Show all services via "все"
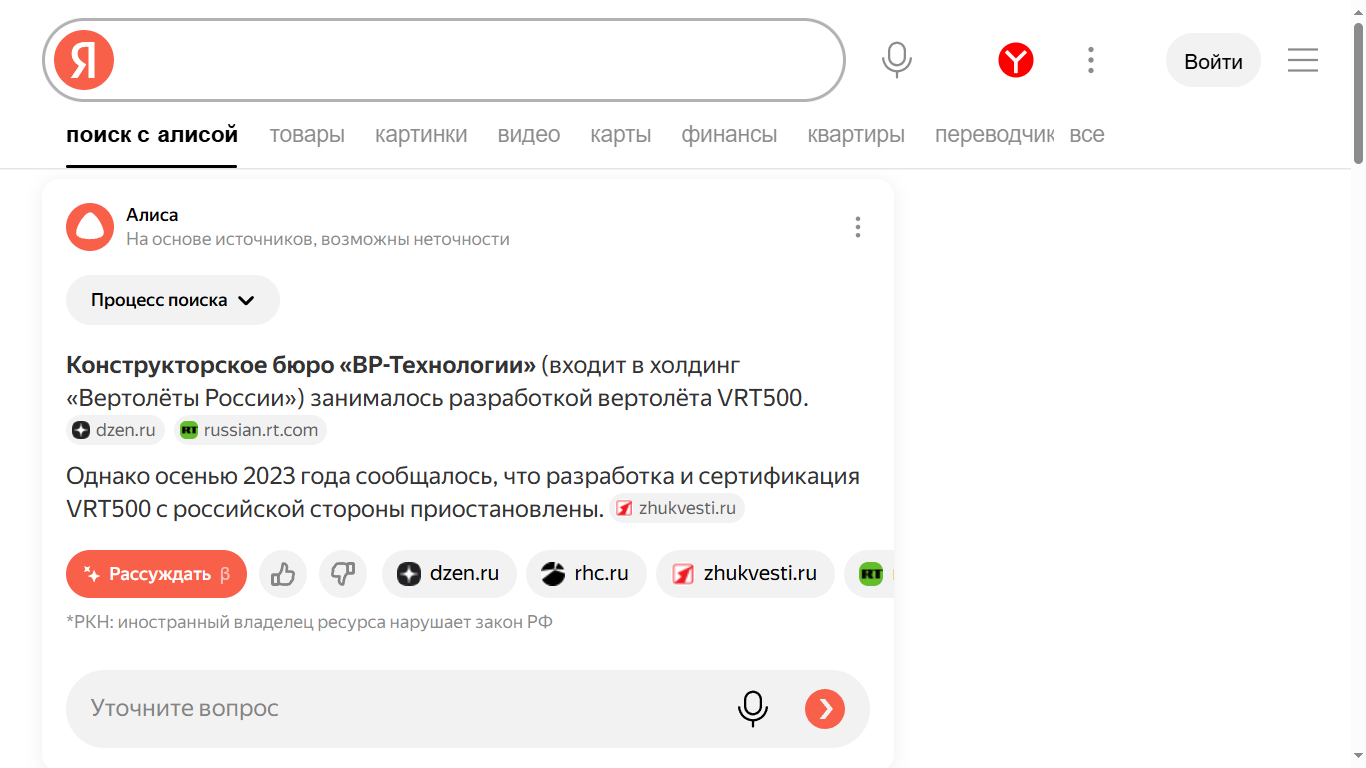 (x=1087, y=135)
